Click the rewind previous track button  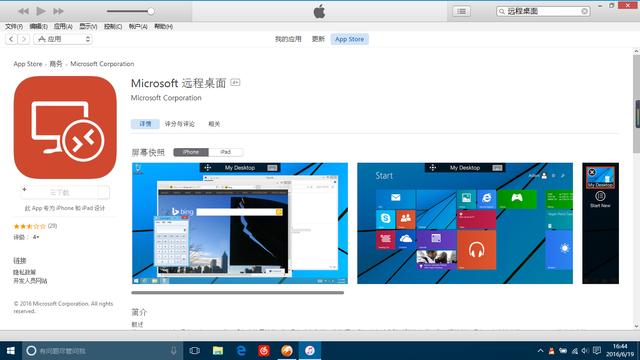(x=23, y=11)
